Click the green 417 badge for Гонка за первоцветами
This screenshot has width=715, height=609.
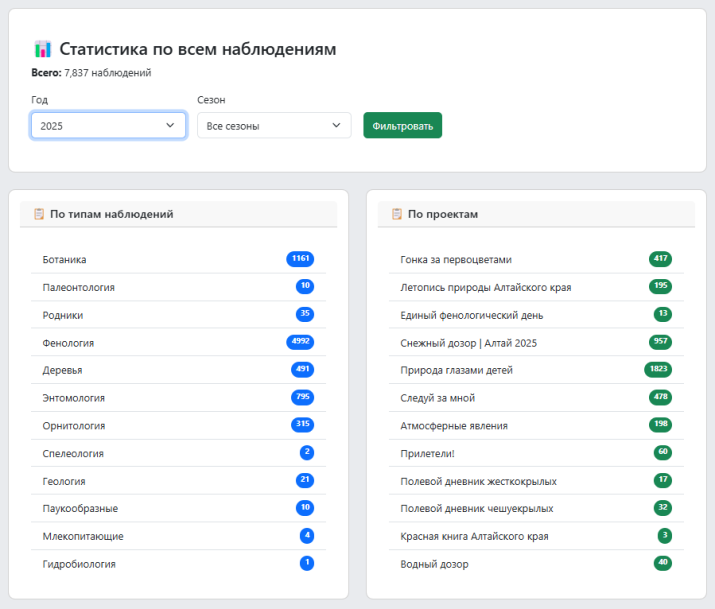pyautogui.click(x=660, y=259)
